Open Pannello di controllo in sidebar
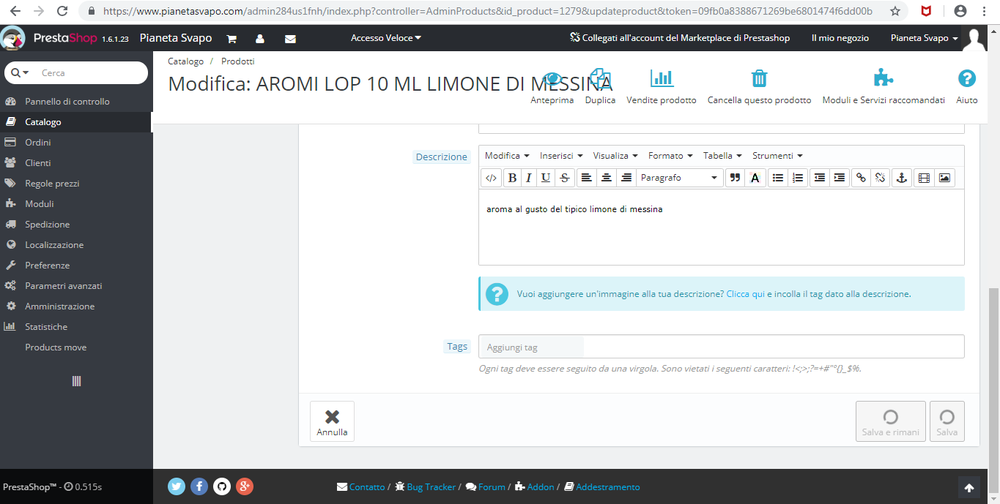Viewport: 1000px width, 504px height. coord(76,101)
